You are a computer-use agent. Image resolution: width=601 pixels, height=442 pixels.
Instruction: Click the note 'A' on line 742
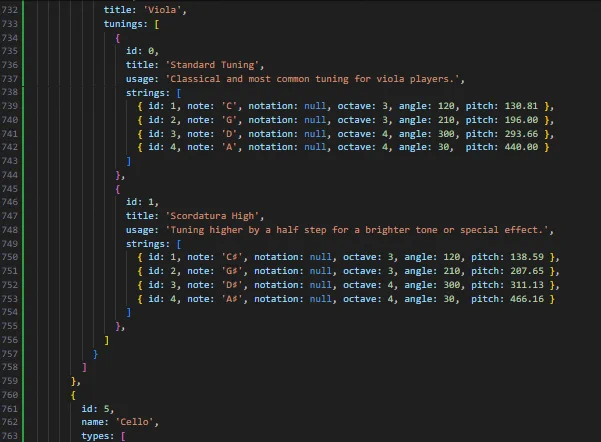tap(229, 147)
